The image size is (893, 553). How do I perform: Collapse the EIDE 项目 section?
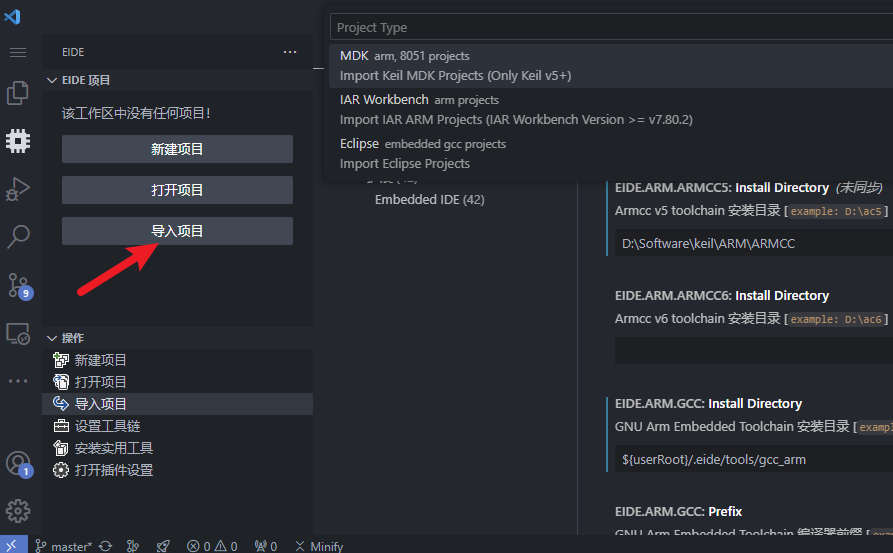click(53, 80)
